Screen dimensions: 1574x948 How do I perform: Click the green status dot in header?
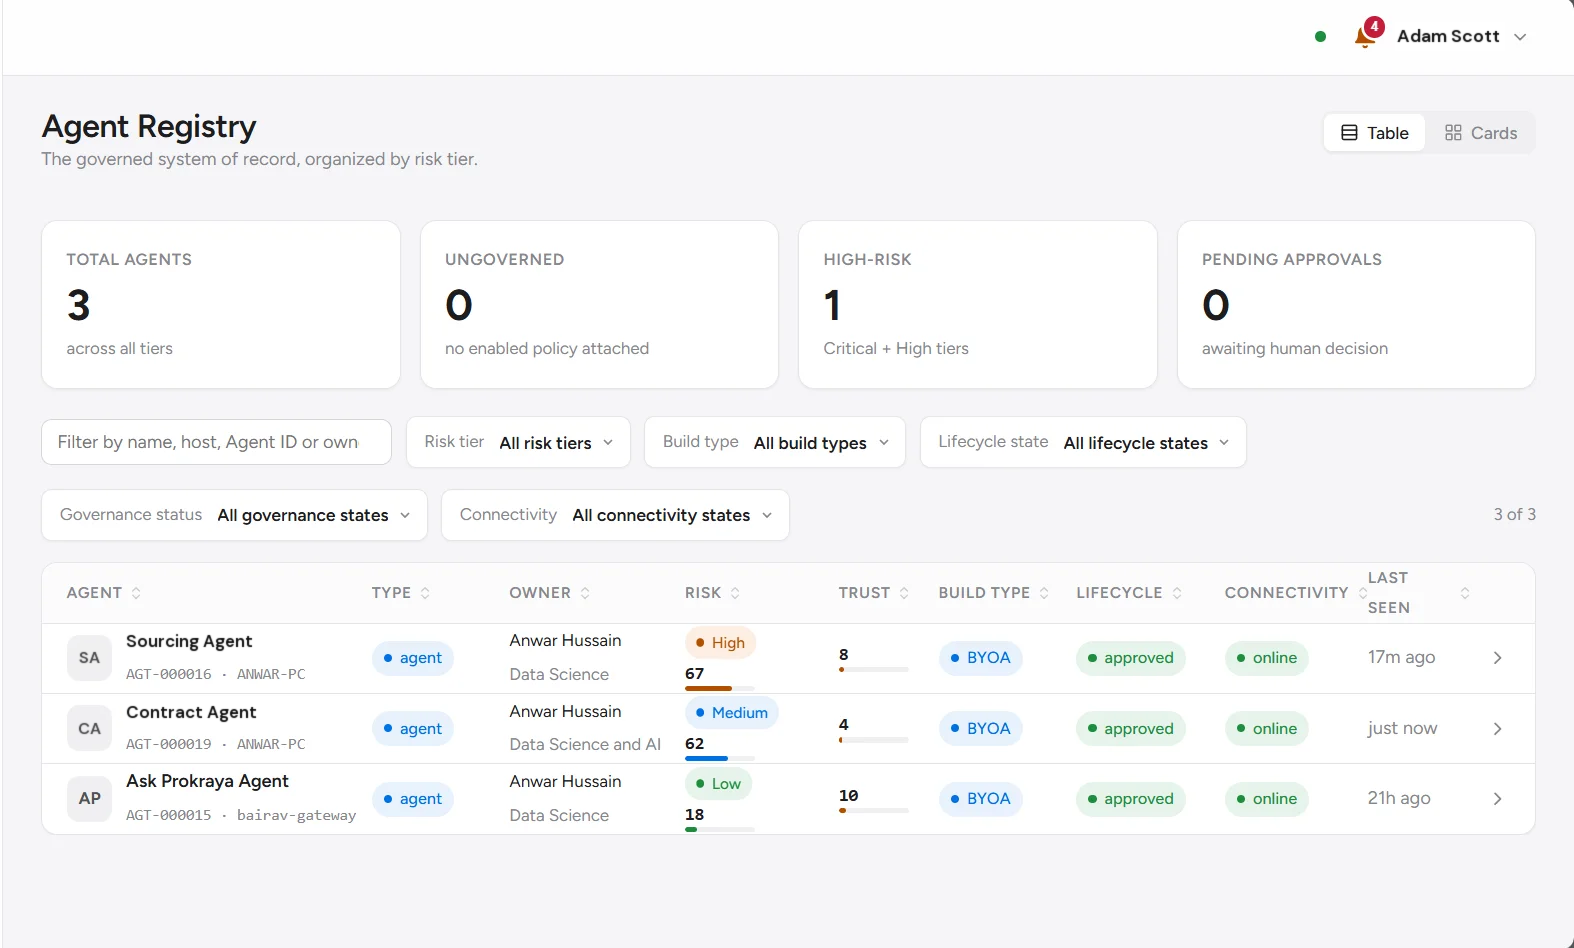(1320, 36)
